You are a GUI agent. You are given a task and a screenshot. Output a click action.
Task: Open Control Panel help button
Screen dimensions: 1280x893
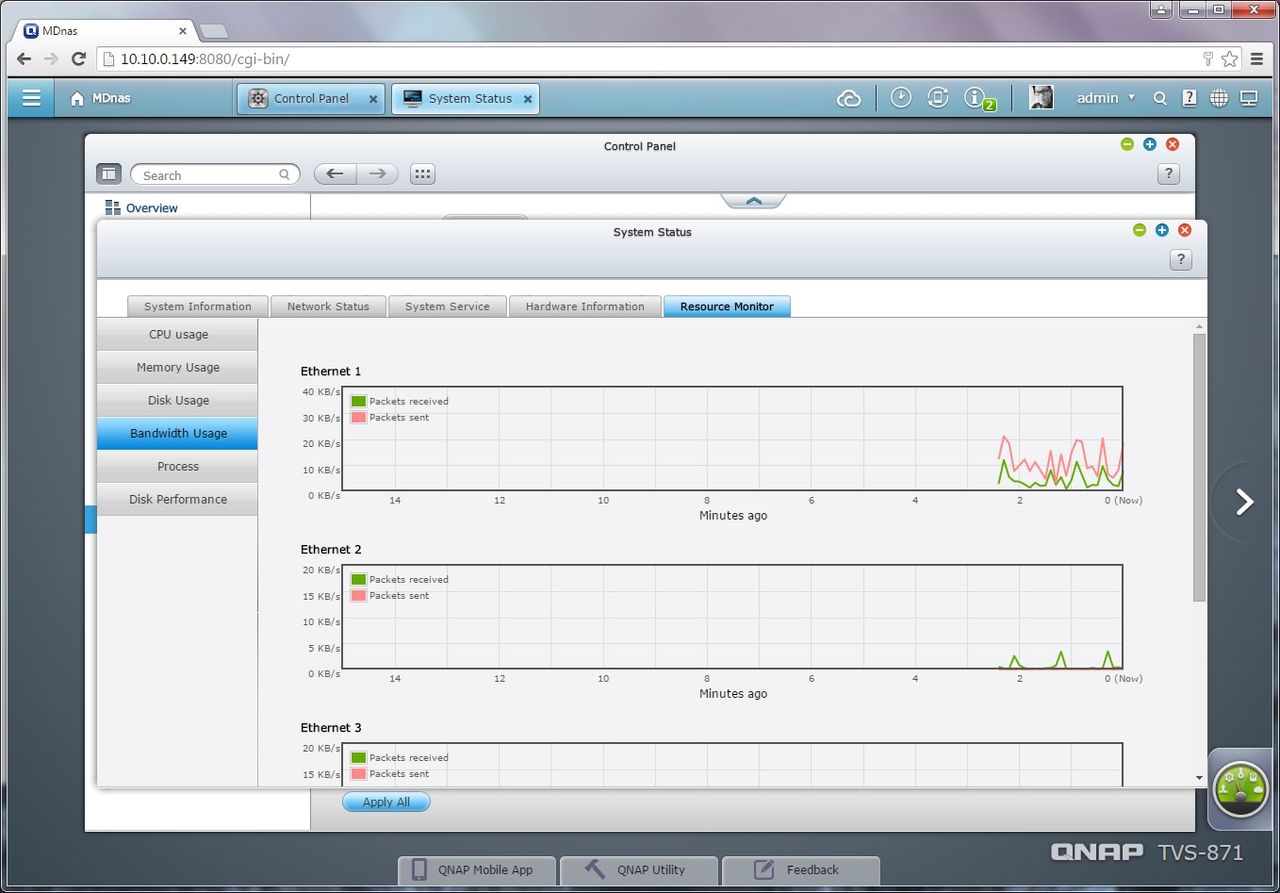[x=1168, y=174]
